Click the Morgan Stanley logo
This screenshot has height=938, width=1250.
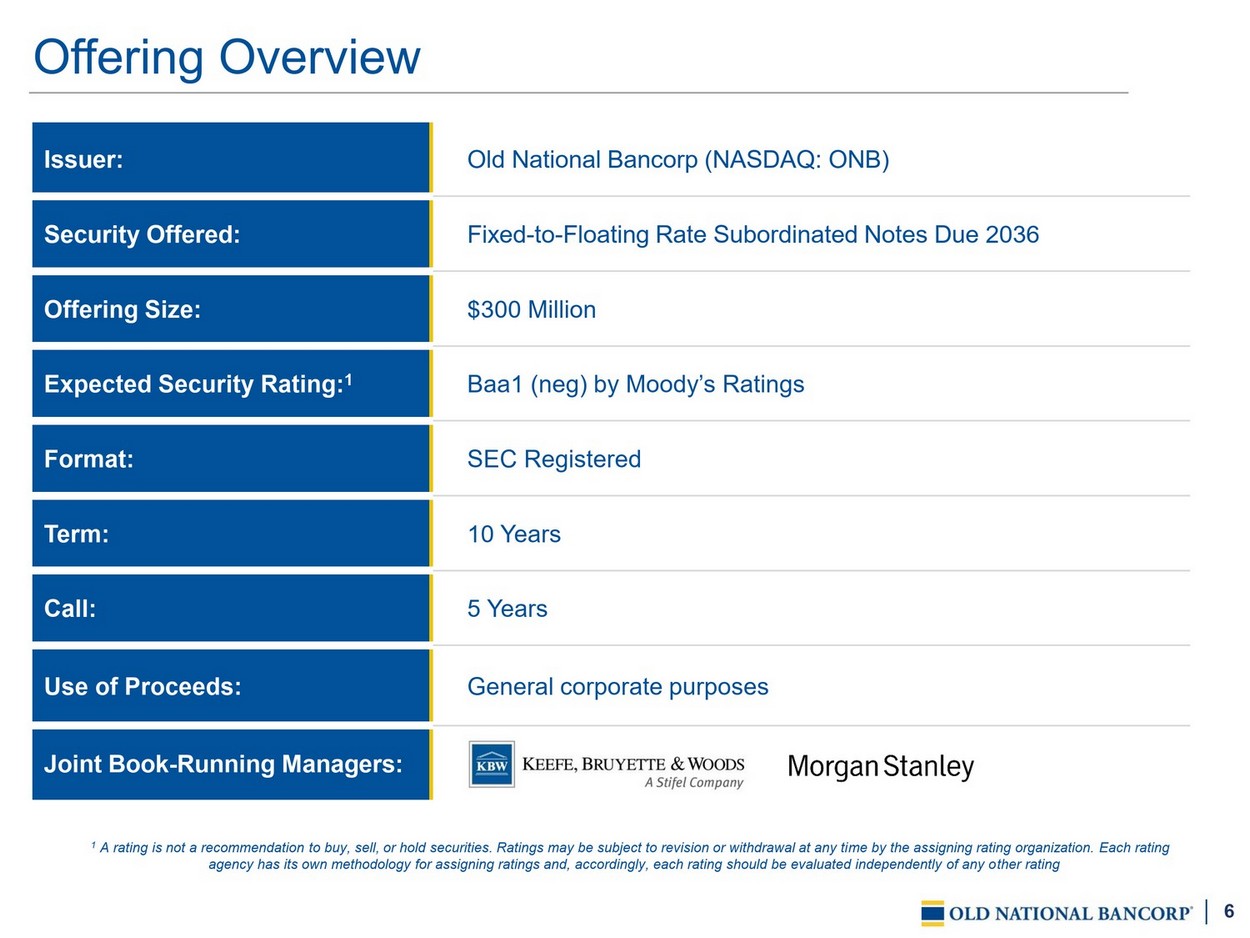pos(880,767)
